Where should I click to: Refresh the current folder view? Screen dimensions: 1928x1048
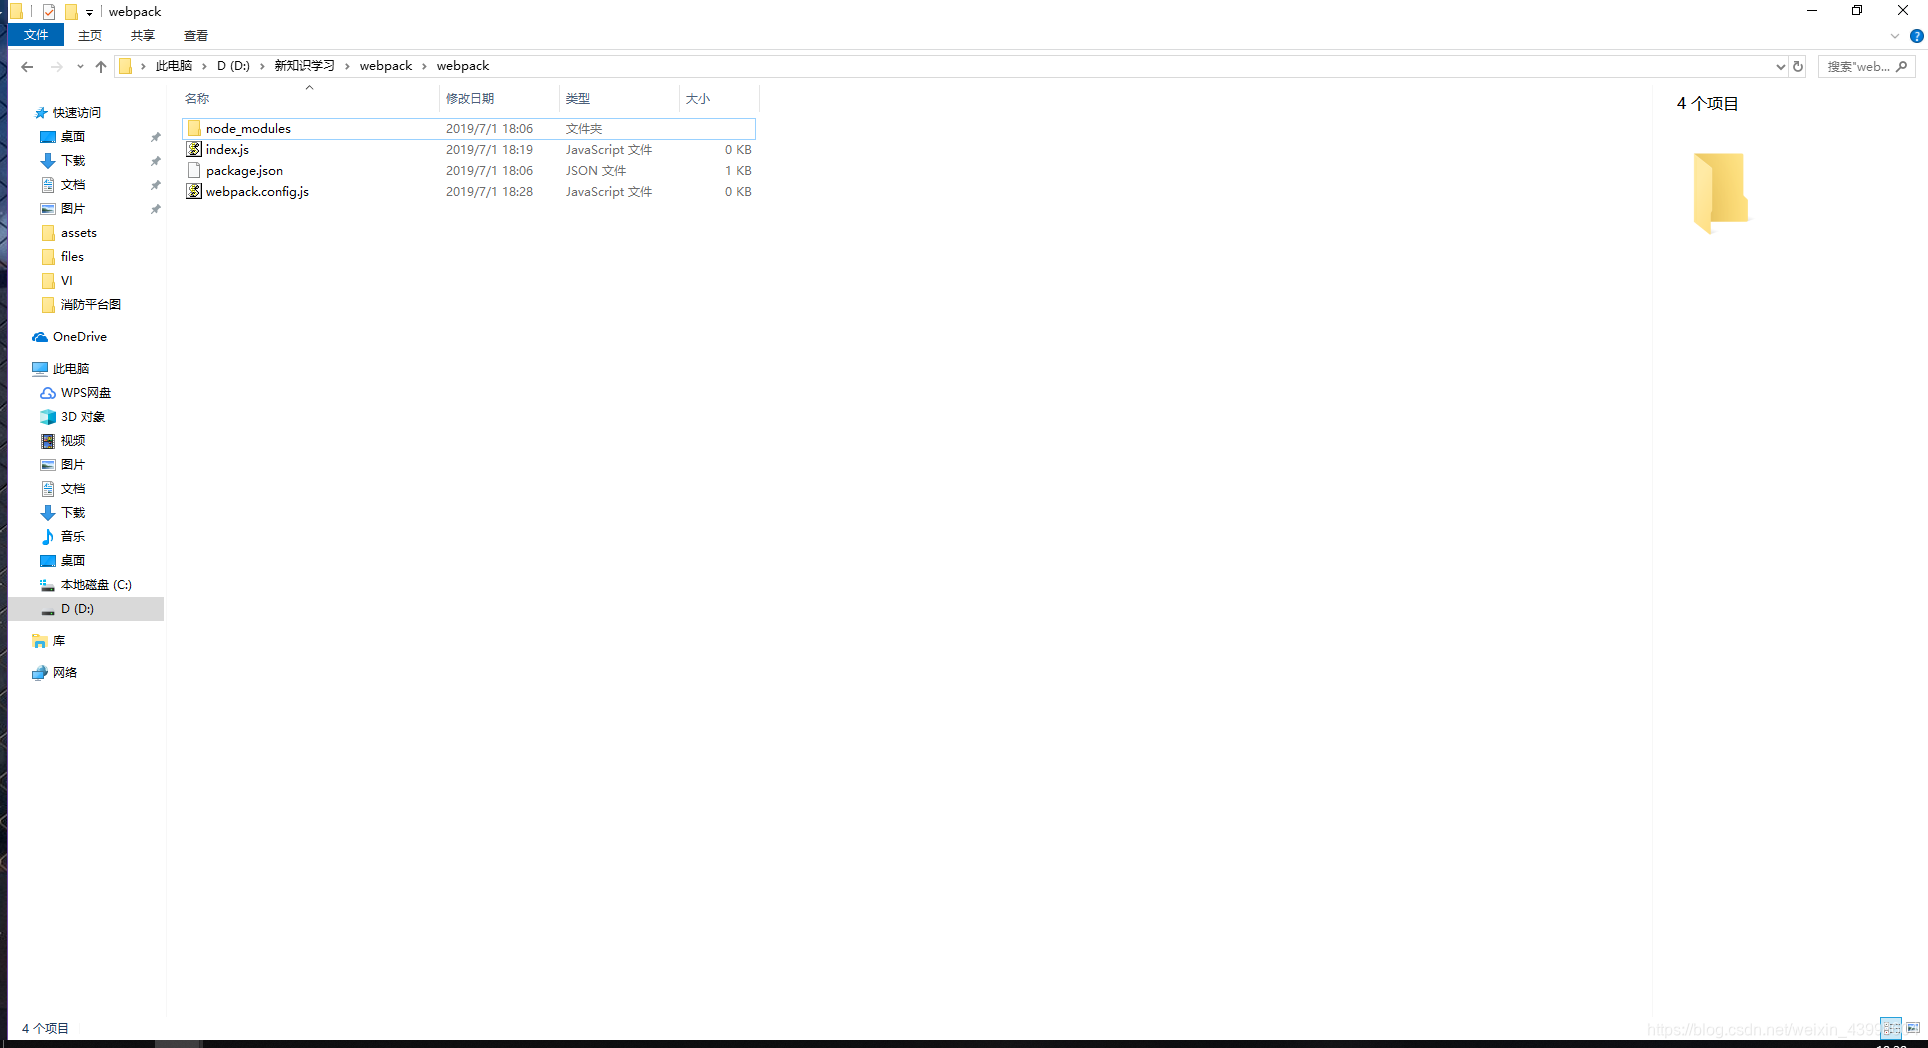1798,66
